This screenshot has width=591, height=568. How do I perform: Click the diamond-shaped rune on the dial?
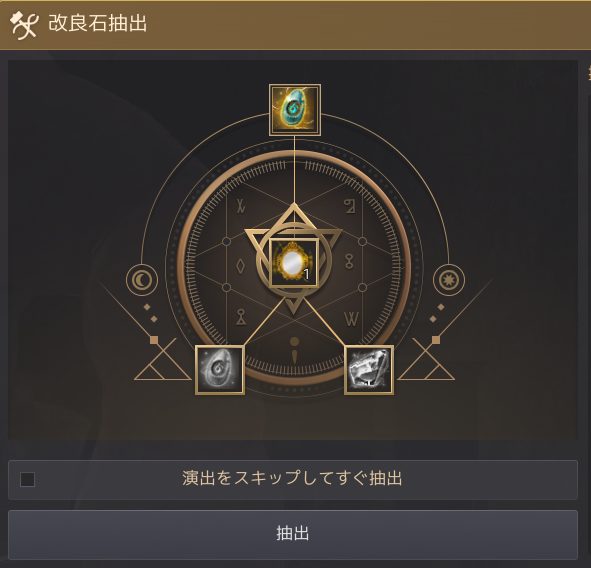(x=240, y=266)
